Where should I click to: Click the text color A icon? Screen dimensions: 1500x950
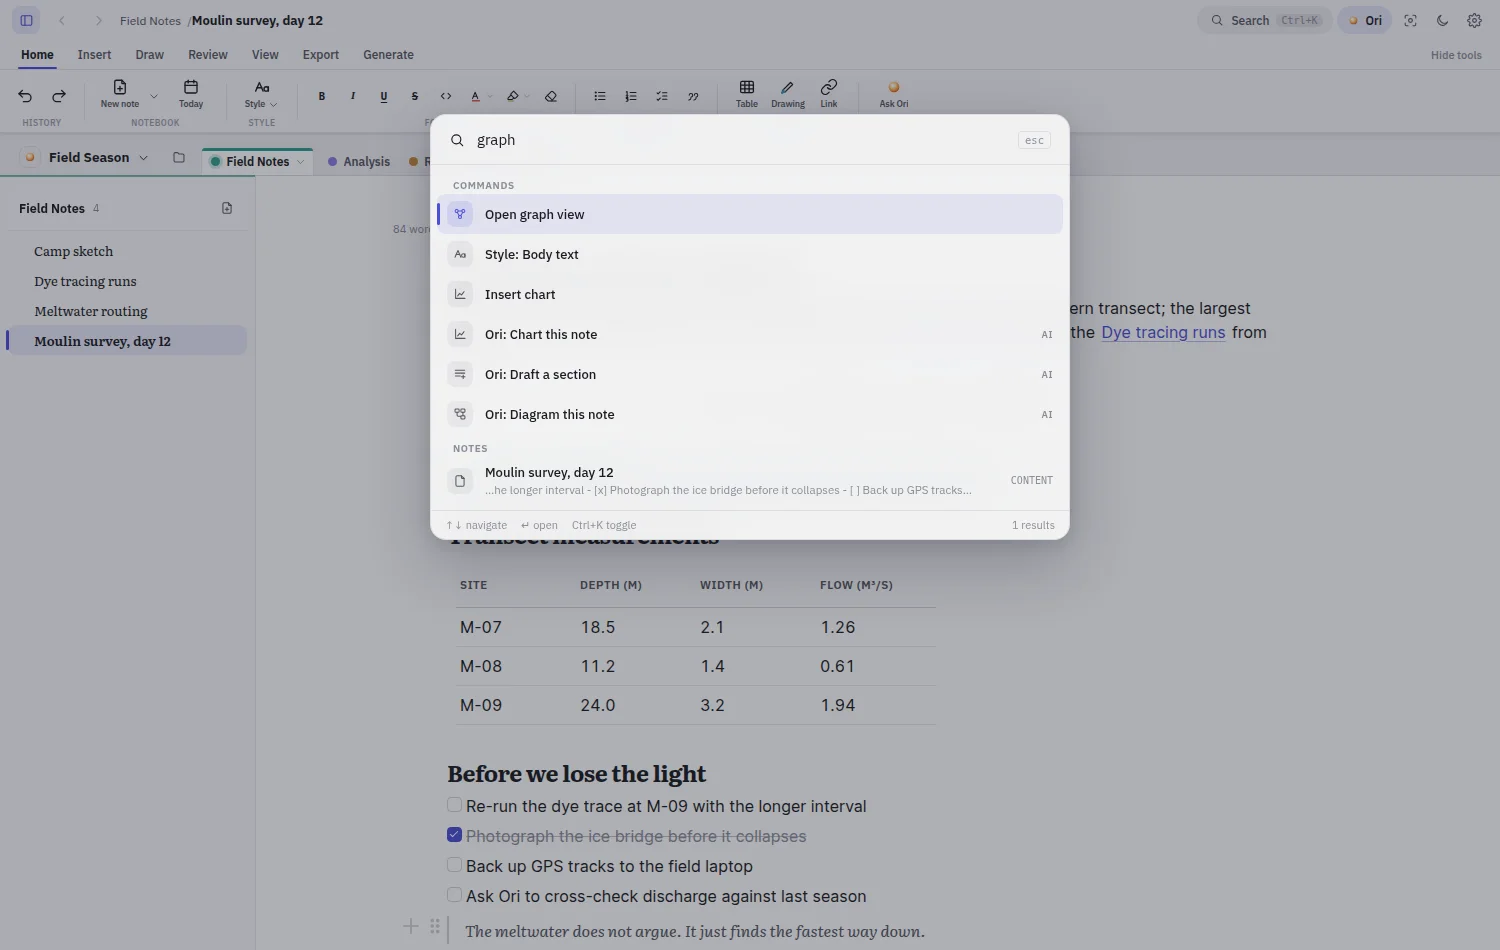[476, 96]
